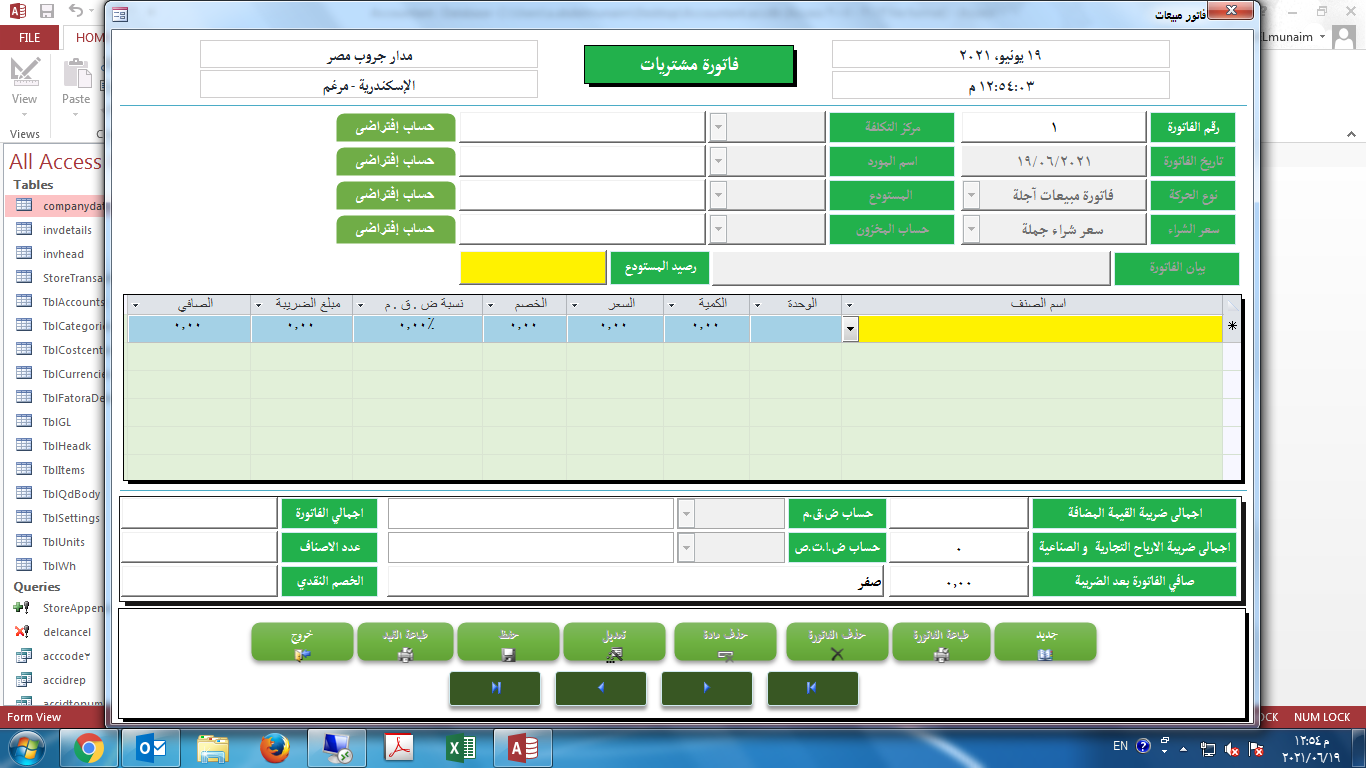Open Firefox from the taskbar
Screen dimensions: 1366x768
275,748
